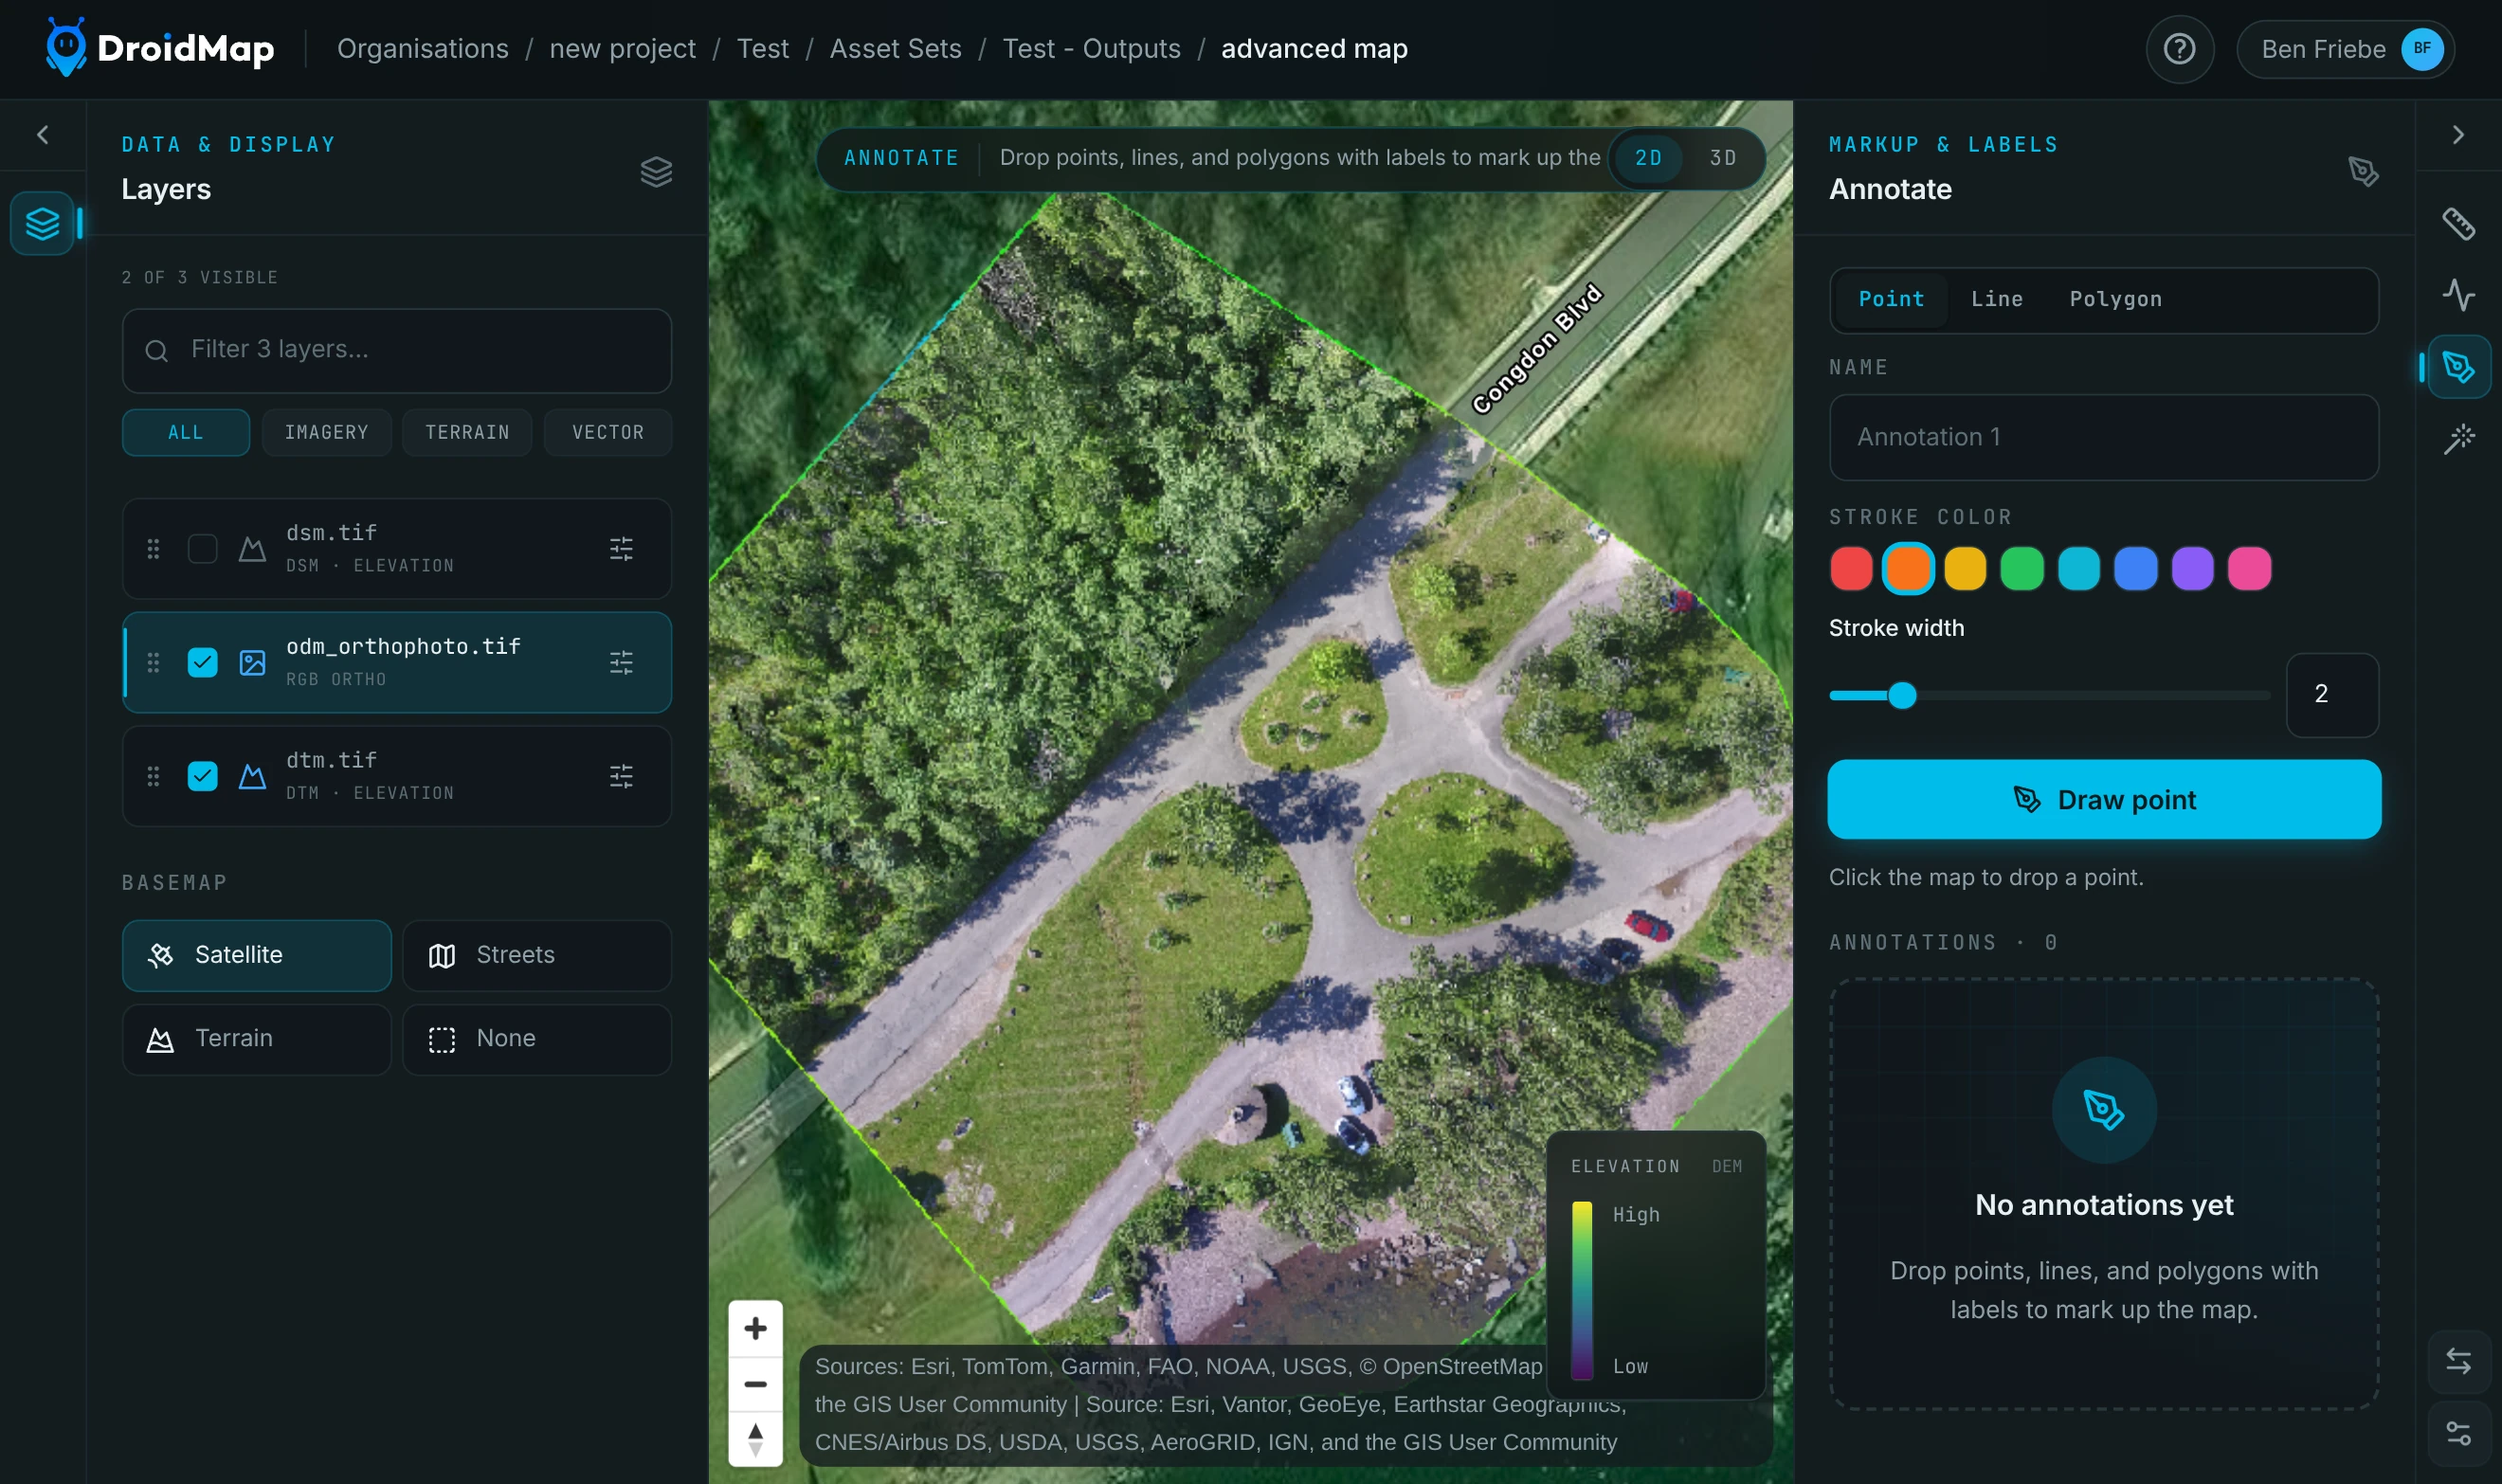The height and width of the screenshot is (1484, 2502).
Task: Click the dtm.tif elevation mountain icon
Action: click(252, 776)
